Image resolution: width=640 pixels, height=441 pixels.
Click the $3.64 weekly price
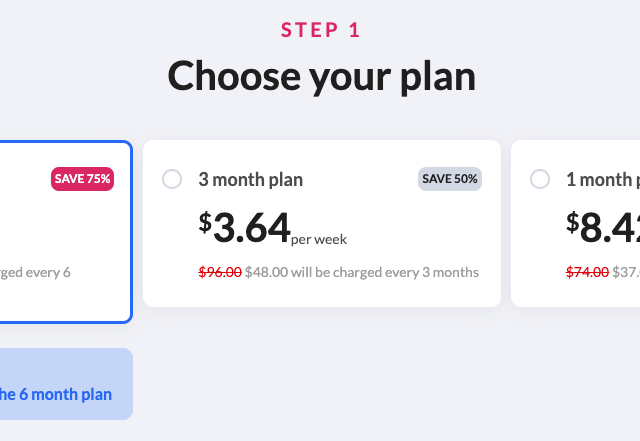(x=251, y=227)
